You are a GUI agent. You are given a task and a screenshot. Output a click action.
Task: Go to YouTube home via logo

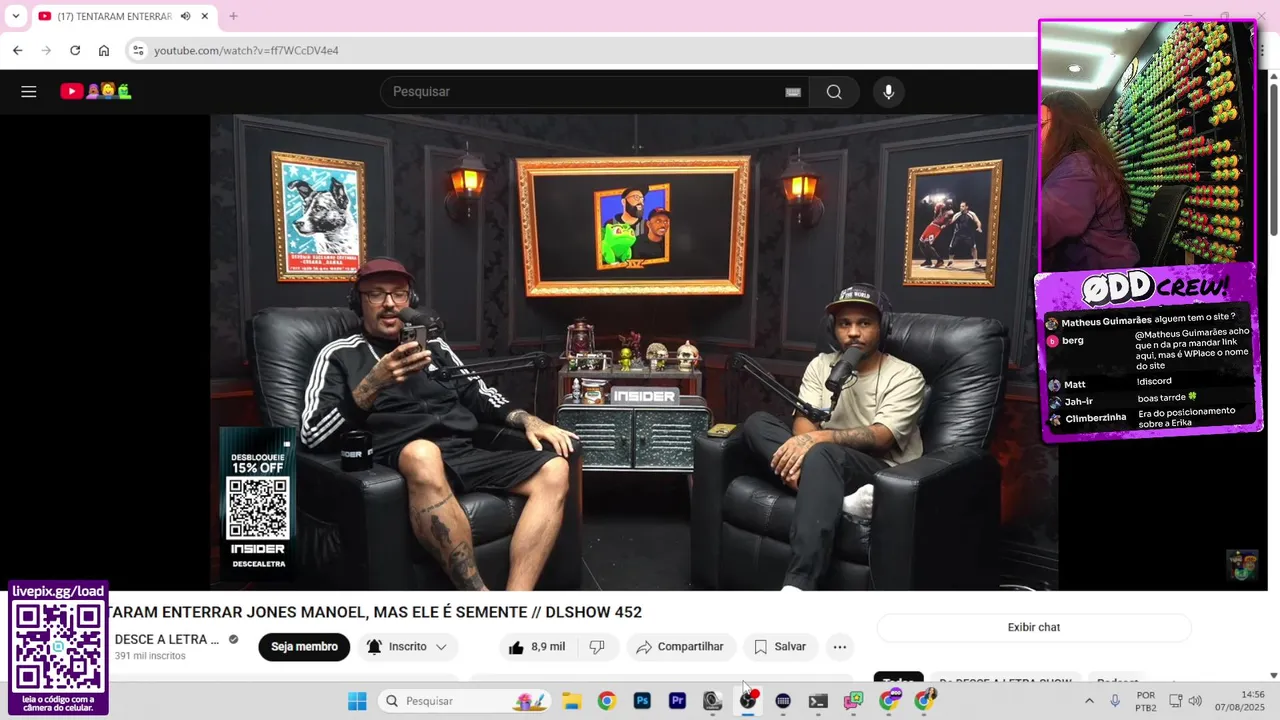tap(96, 92)
